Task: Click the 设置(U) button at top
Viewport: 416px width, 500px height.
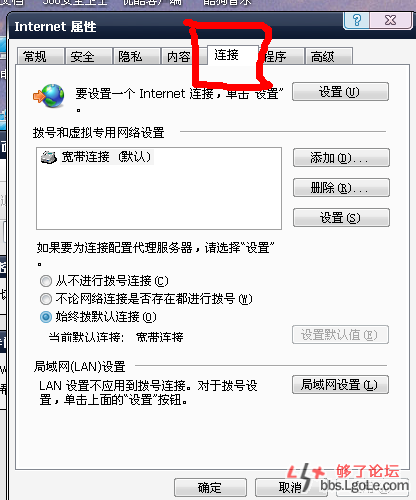Action: (340, 92)
